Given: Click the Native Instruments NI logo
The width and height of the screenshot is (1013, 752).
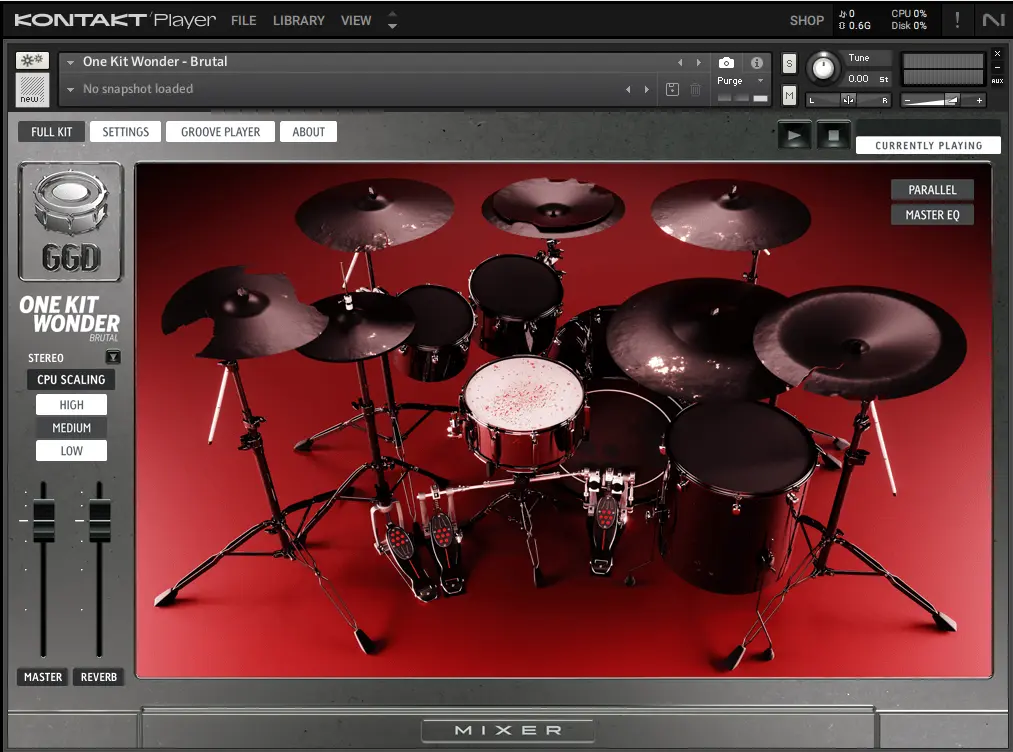Looking at the screenshot, I should pos(993,20).
